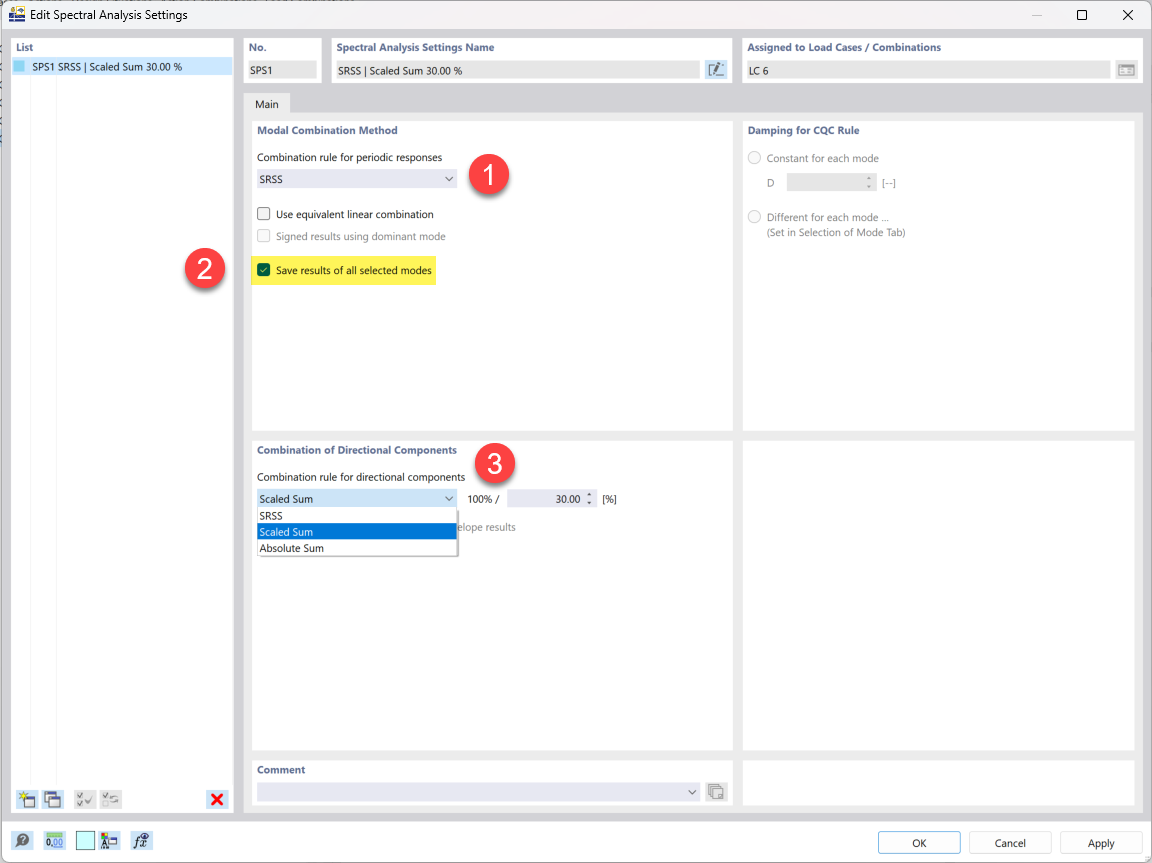Click the cyan color swatch in the bottom toolbar

85,840
